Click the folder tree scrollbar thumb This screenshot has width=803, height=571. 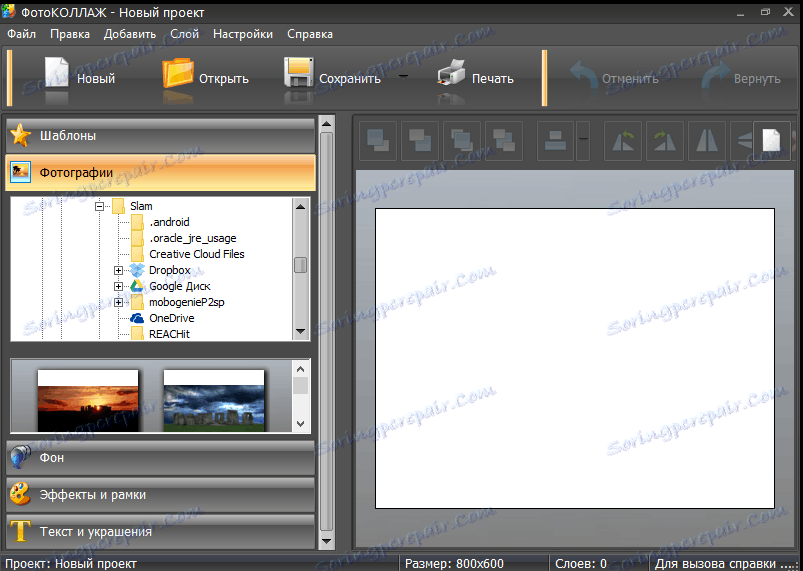pos(301,265)
